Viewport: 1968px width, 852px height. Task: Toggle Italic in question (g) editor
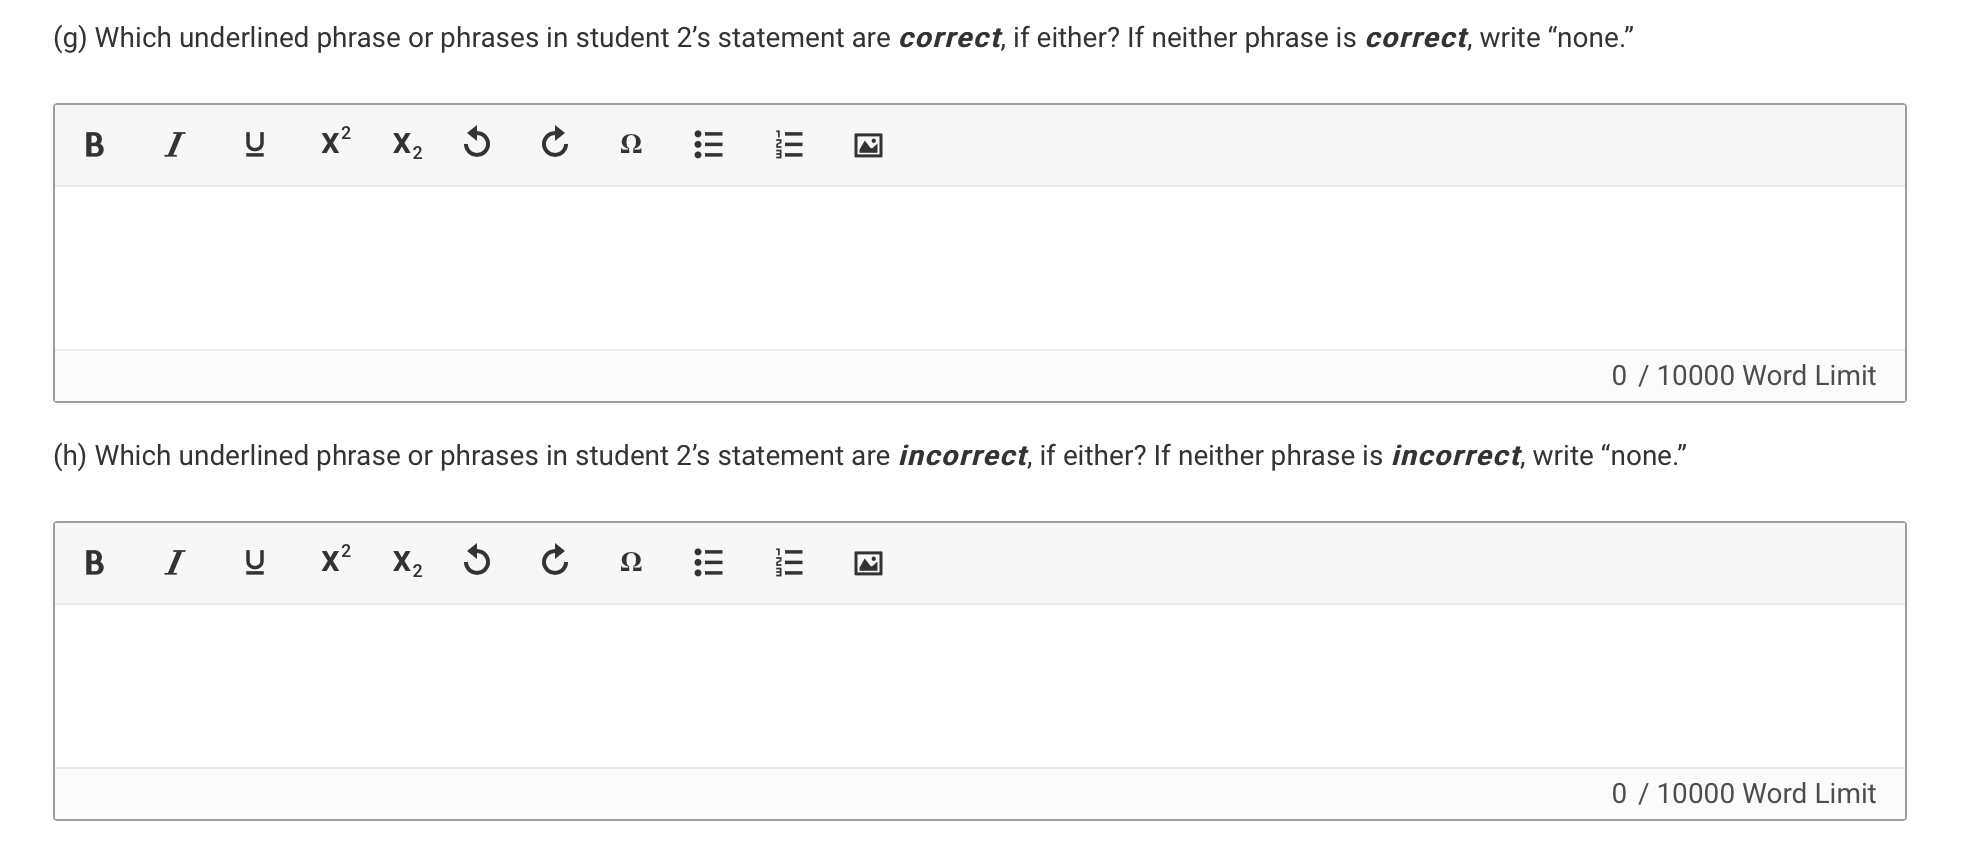[x=174, y=145]
